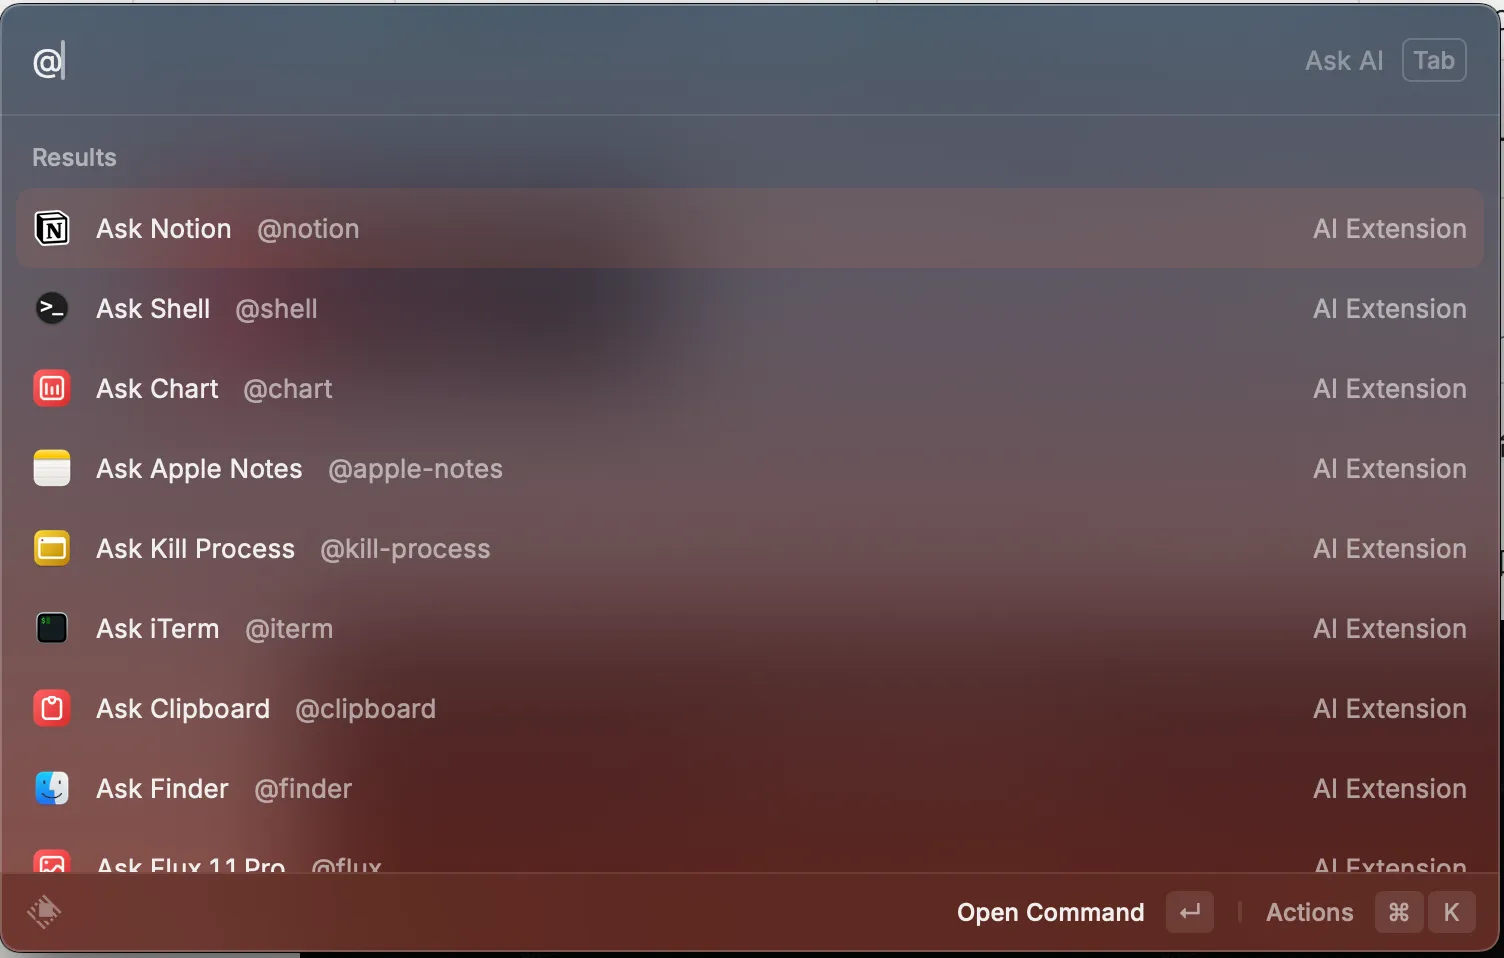This screenshot has width=1504, height=958.
Task: Click the Shell terminal prompt icon
Action: [x=52, y=309]
